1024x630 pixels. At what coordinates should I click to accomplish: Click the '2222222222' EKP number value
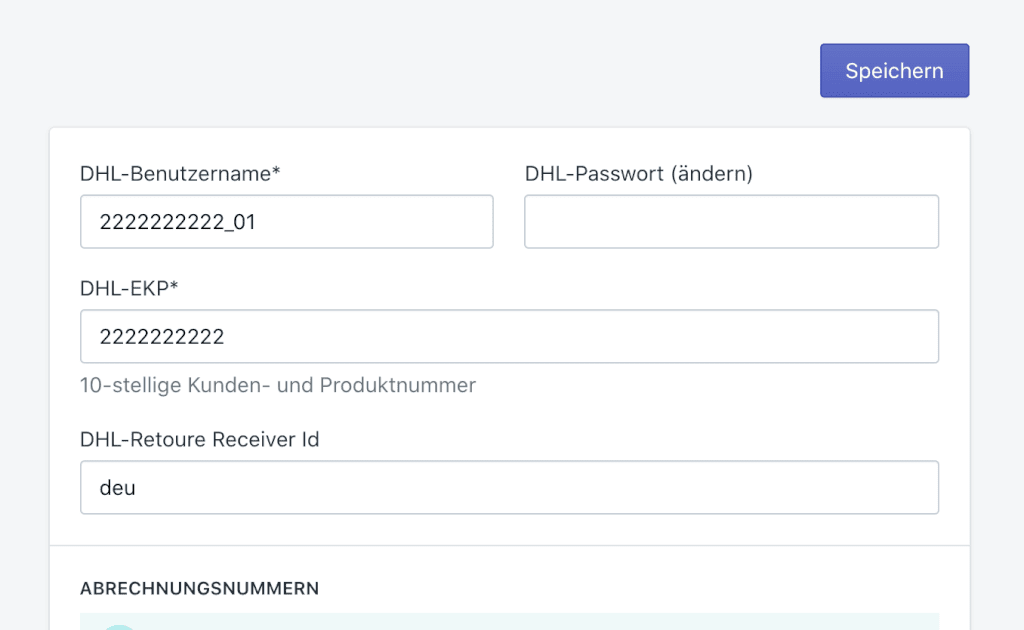point(162,337)
